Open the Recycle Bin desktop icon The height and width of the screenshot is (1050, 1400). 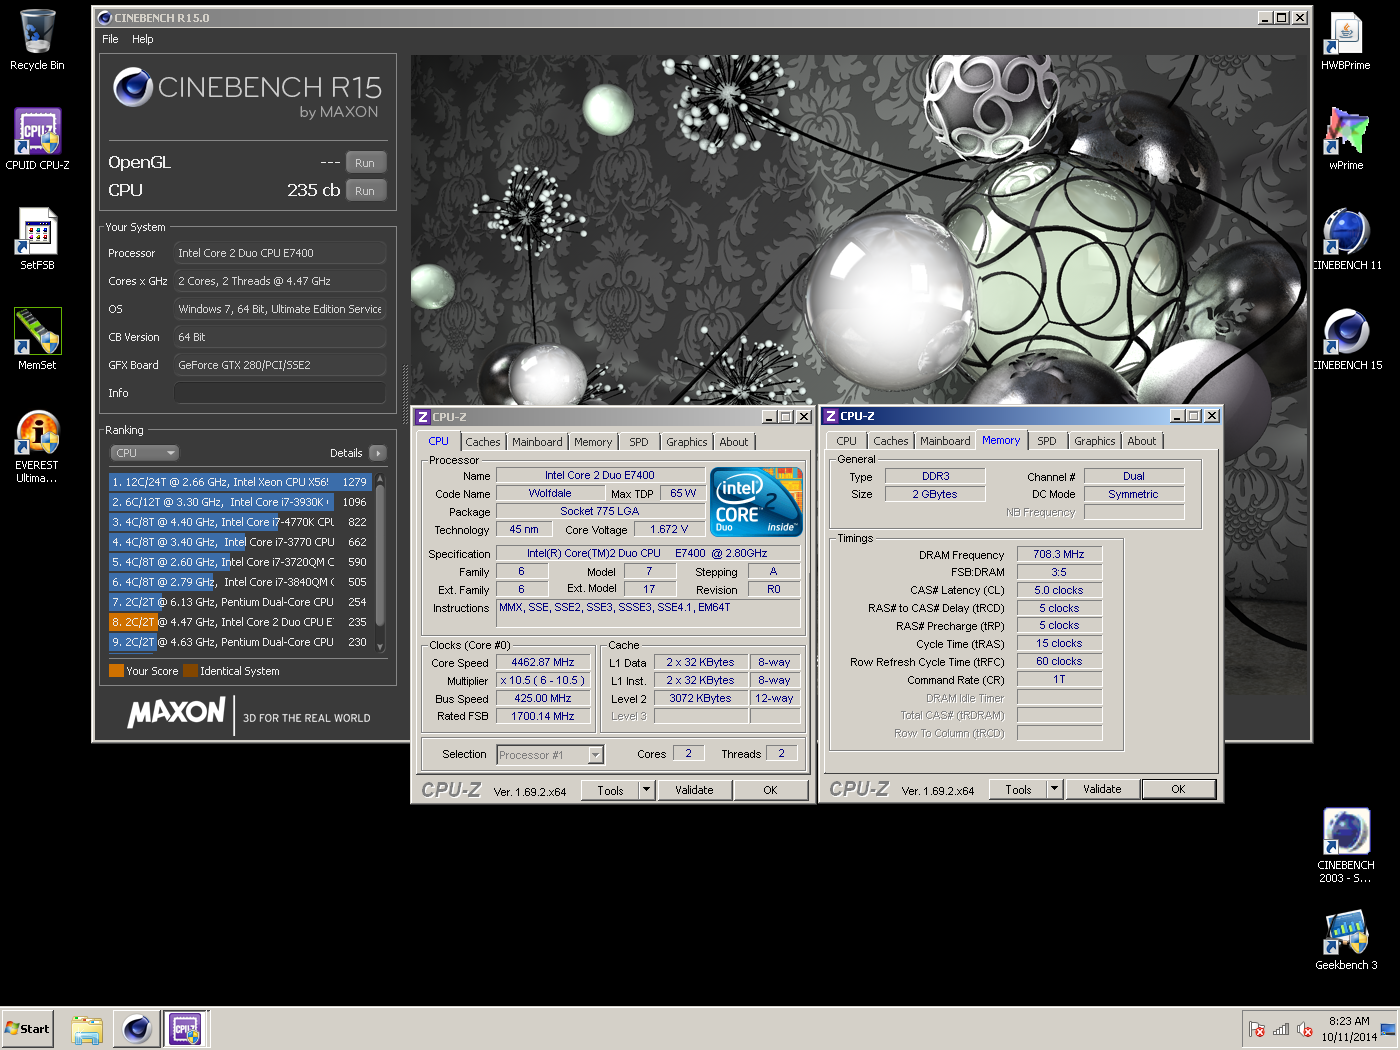pyautogui.click(x=37, y=40)
